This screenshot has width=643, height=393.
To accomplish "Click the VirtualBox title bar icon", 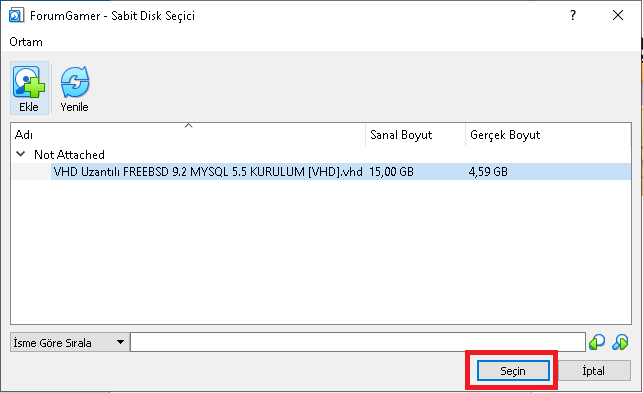I will pos(16,16).
